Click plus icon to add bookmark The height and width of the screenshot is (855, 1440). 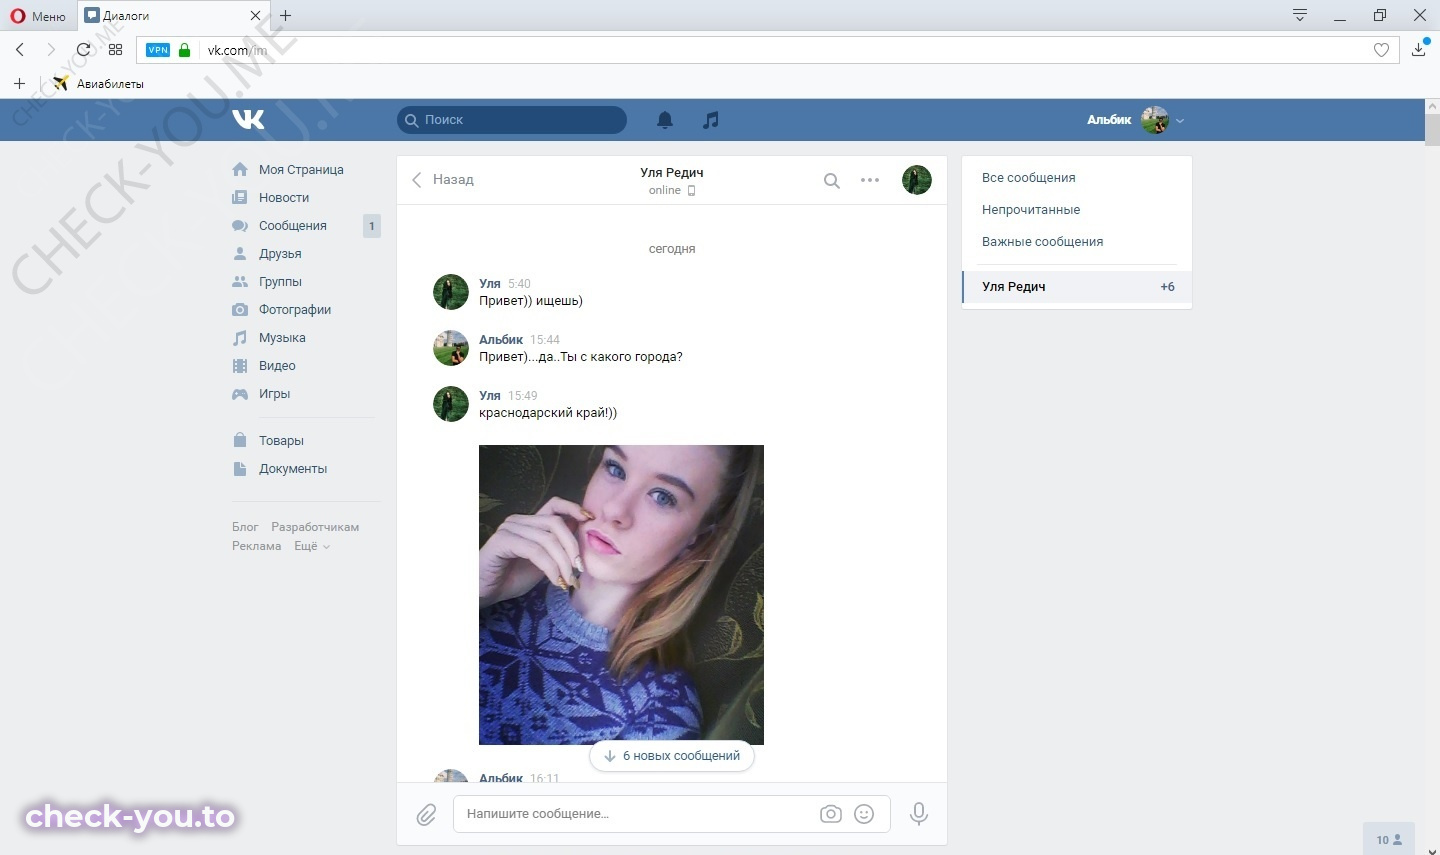click(19, 84)
